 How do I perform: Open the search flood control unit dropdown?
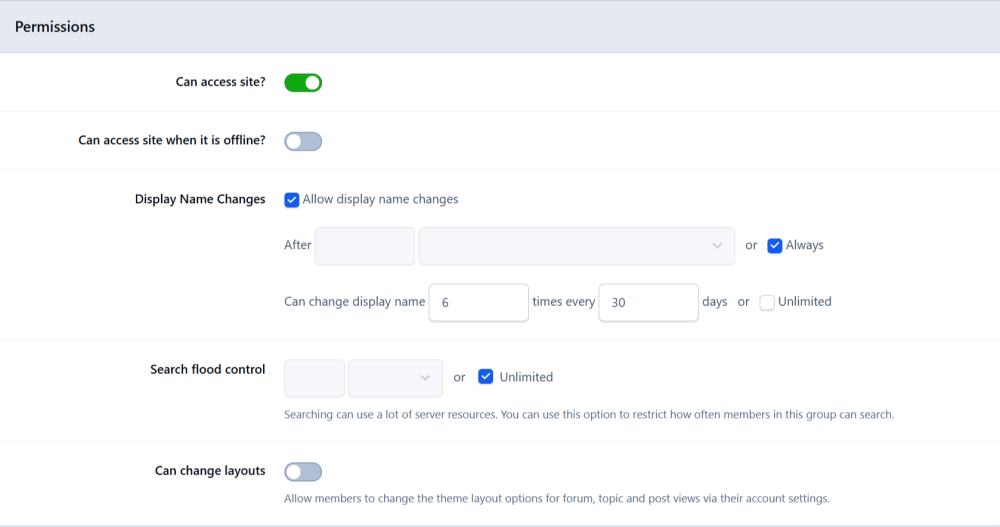(x=395, y=378)
